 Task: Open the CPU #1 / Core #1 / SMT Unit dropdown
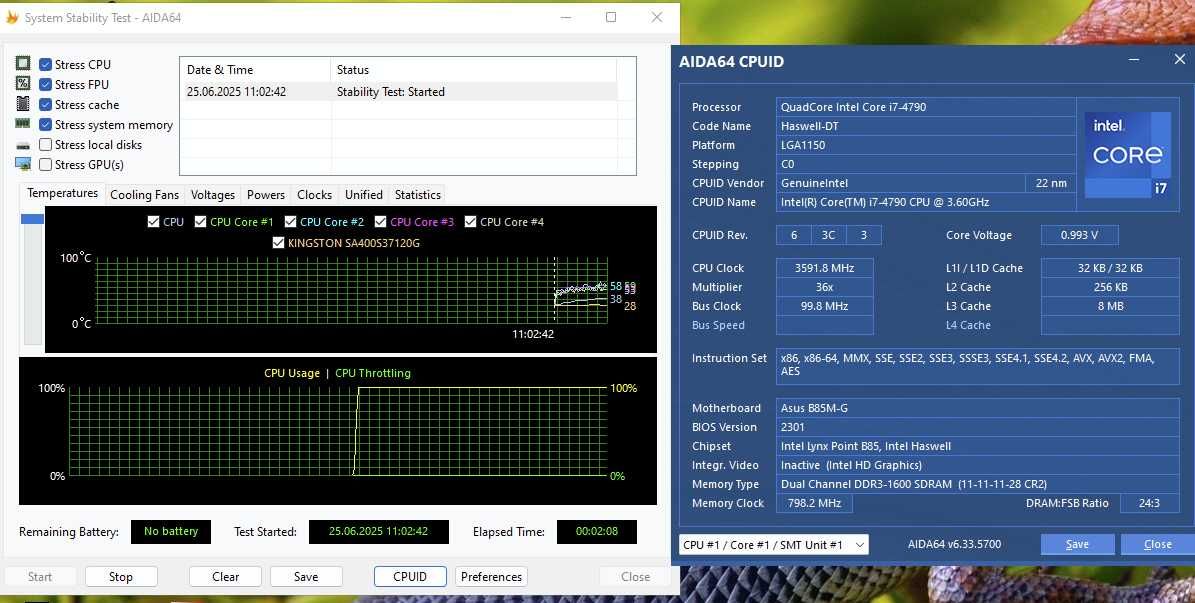pyautogui.click(x=774, y=544)
